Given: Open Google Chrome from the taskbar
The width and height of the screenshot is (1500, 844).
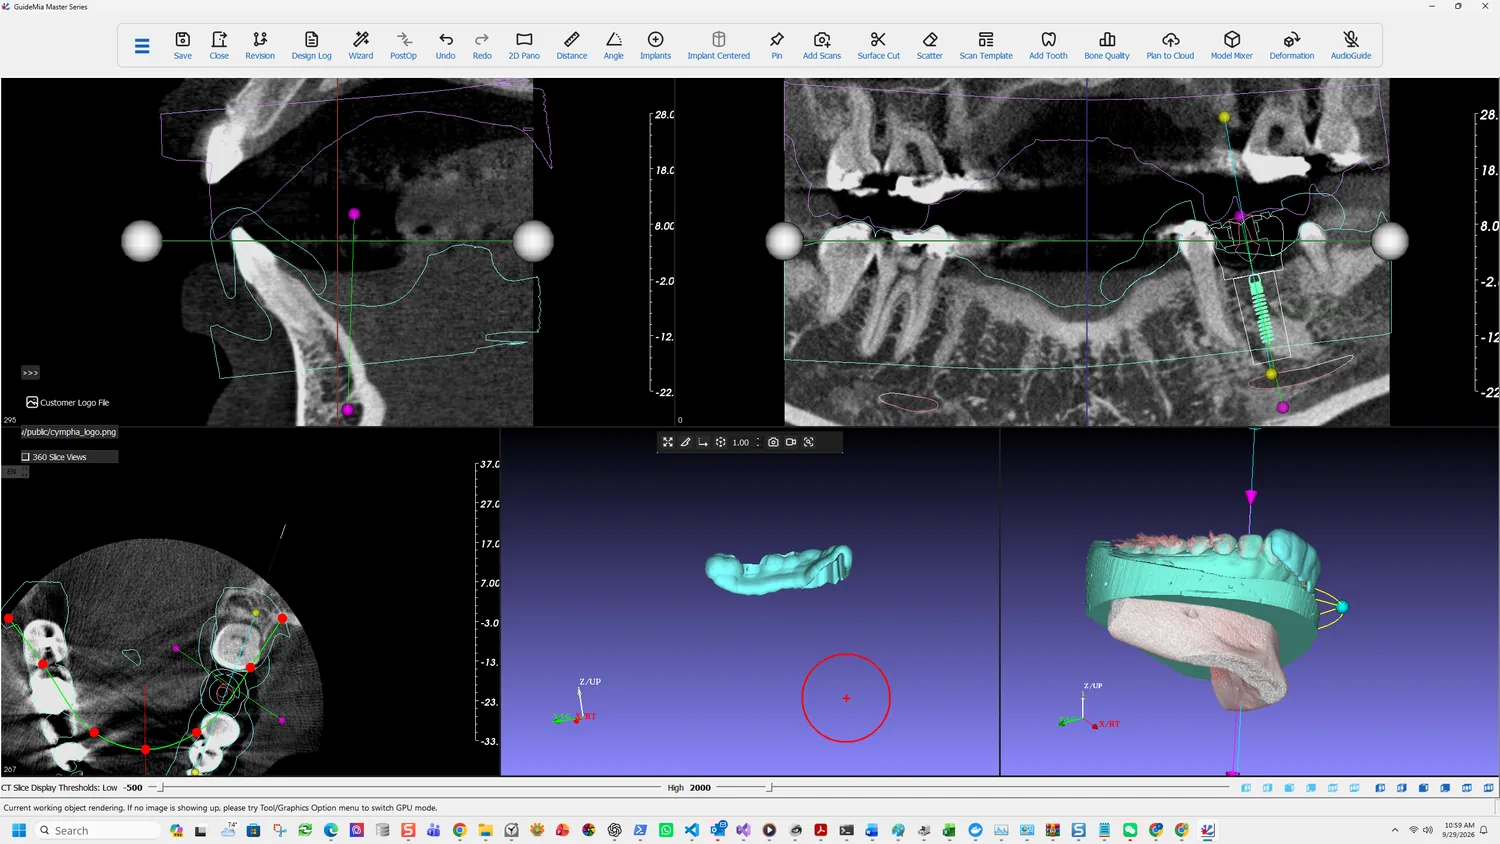Looking at the screenshot, I should pyautogui.click(x=460, y=830).
